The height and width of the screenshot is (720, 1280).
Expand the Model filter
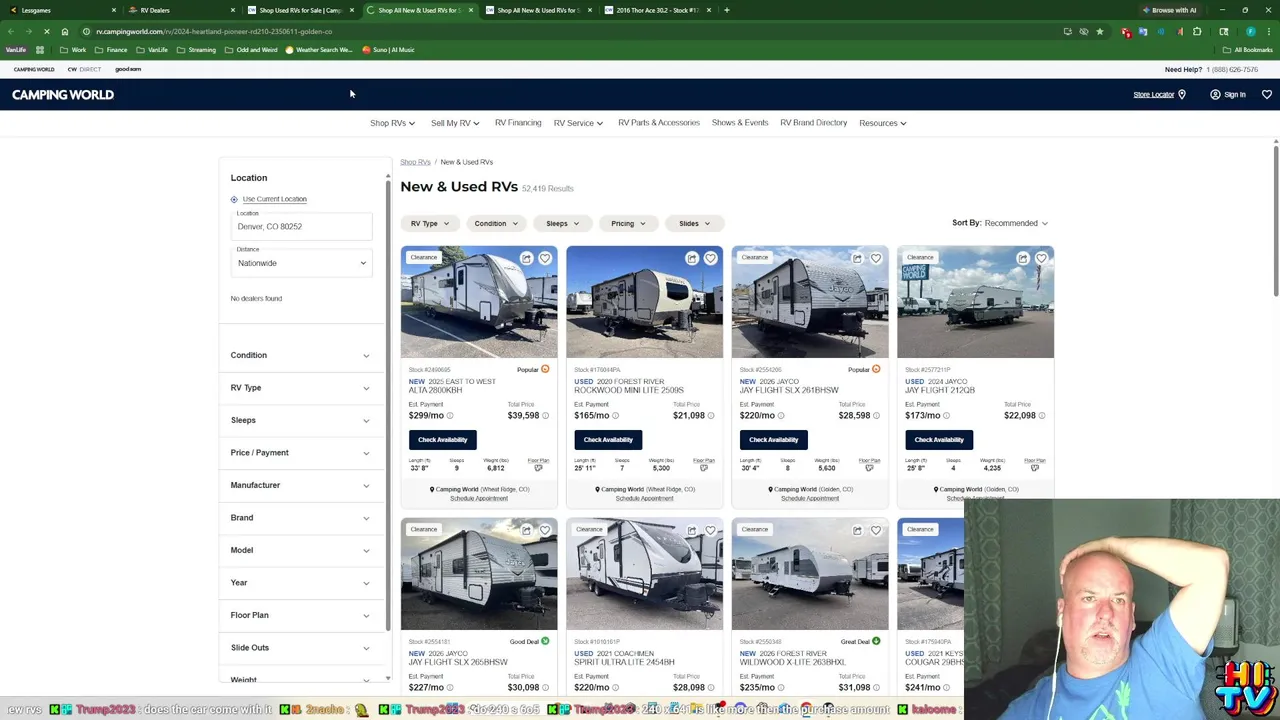[300, 550]
